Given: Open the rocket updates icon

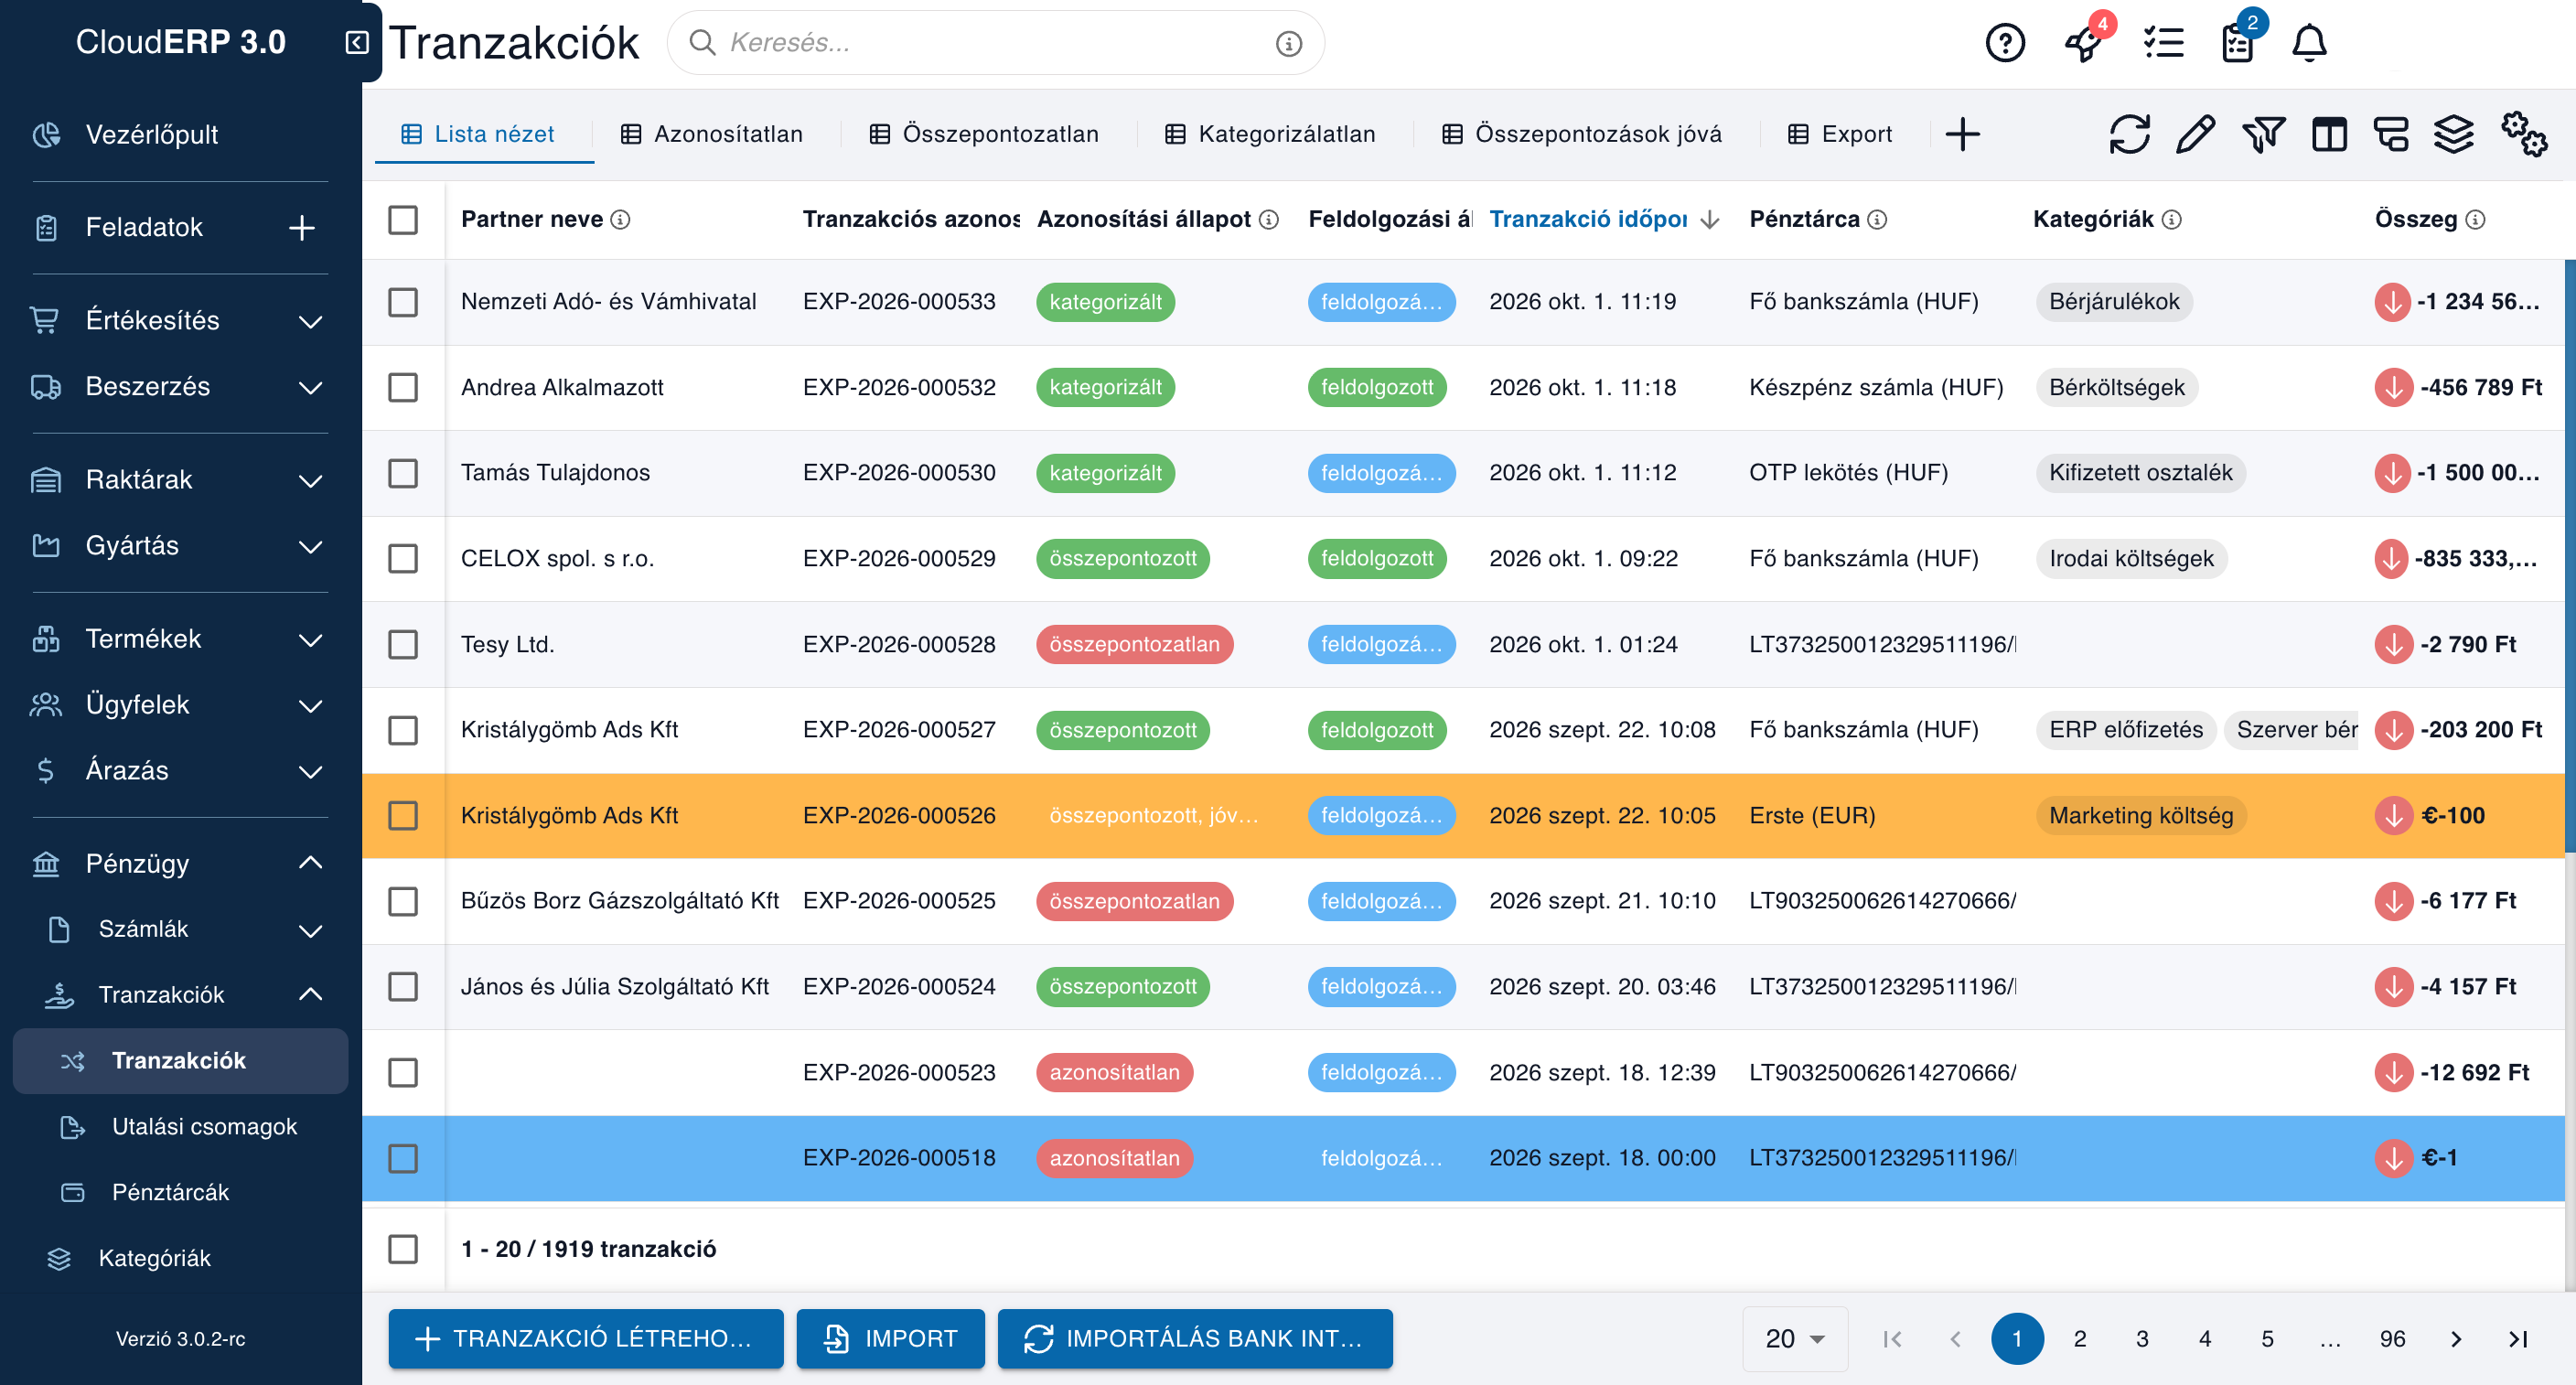Looking at the screenshot, I should 2084,43.
